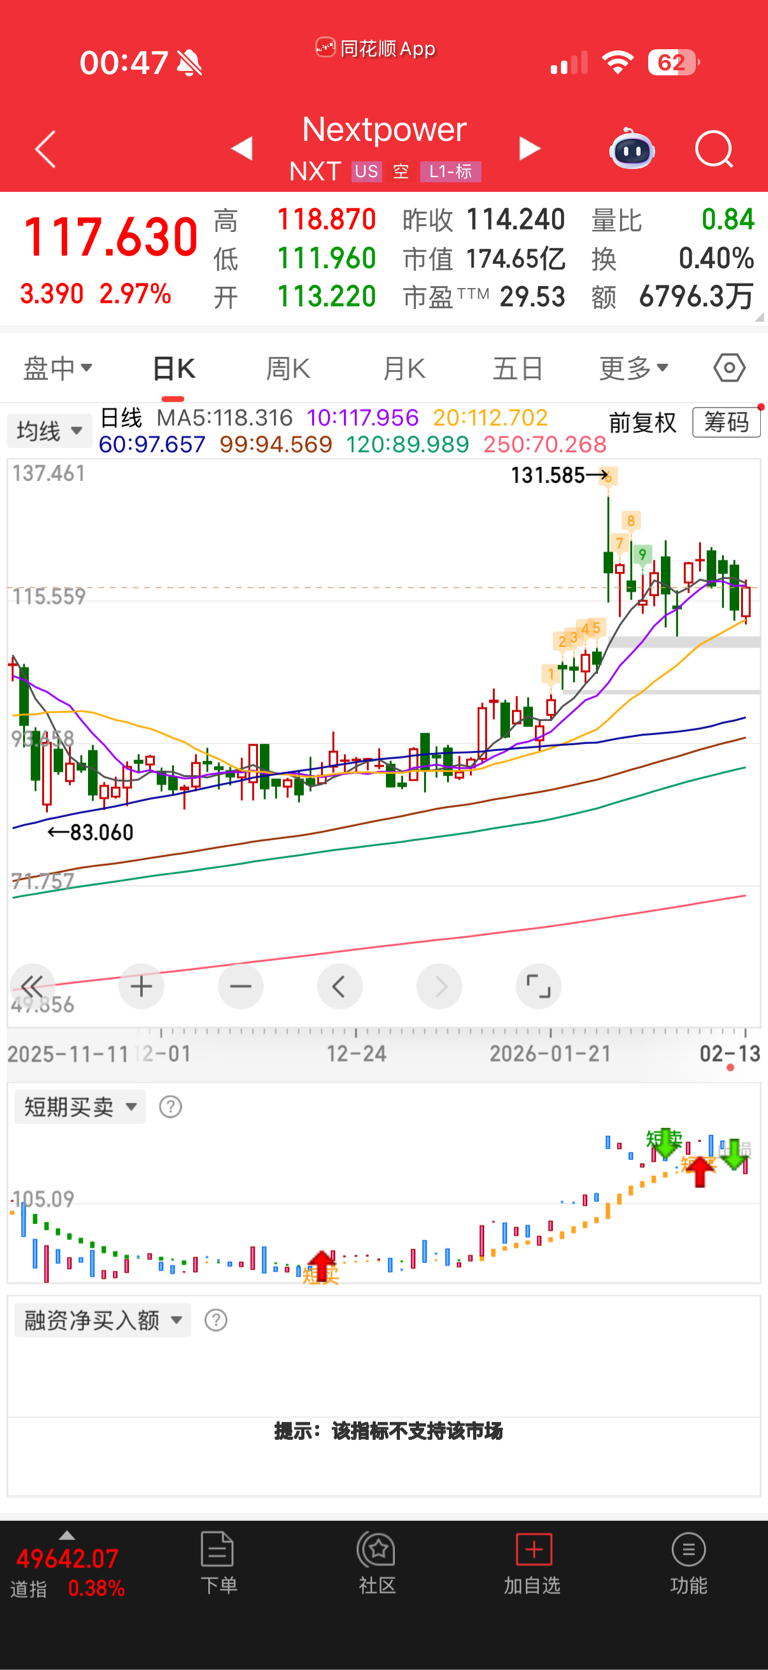768x1670 pixels.
Task: Open help for 融资净买入额 indicator
Action: 215,1320
